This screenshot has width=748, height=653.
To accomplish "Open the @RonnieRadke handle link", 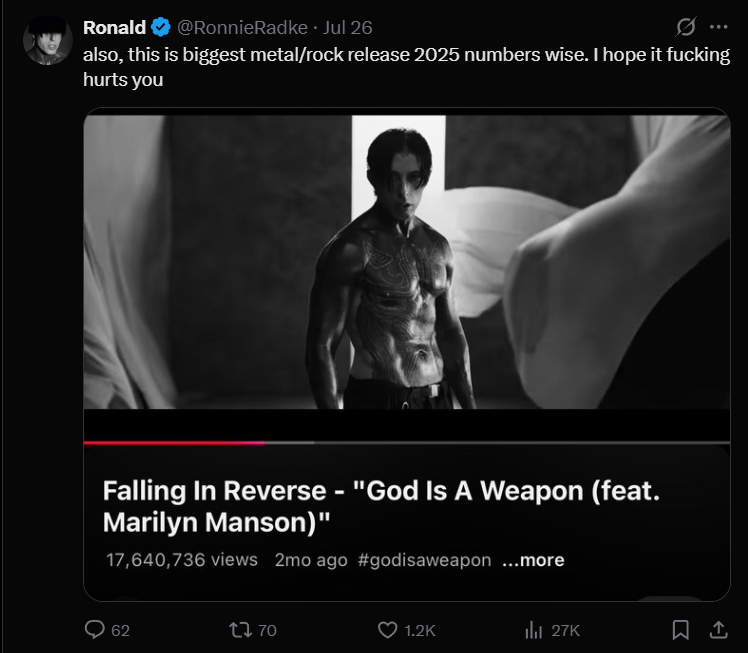I will (242, 28).
